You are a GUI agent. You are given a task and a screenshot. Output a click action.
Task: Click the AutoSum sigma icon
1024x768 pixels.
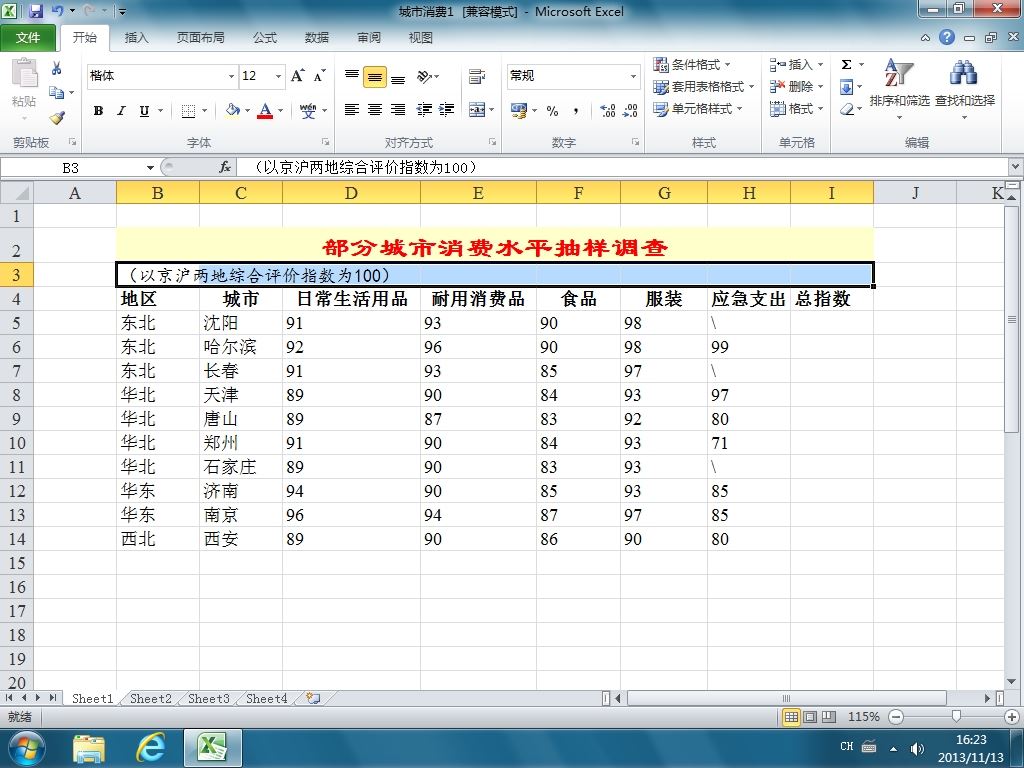pyautogui.click(x=846, y=65)
